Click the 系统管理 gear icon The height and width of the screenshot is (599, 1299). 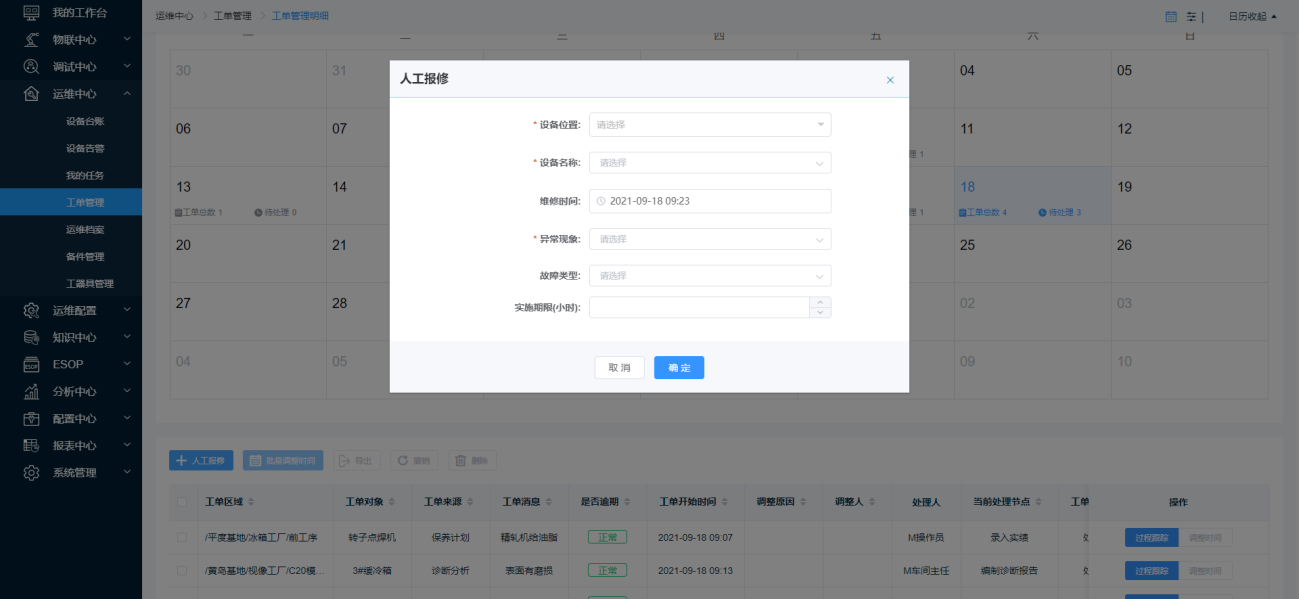pos(32,472)
